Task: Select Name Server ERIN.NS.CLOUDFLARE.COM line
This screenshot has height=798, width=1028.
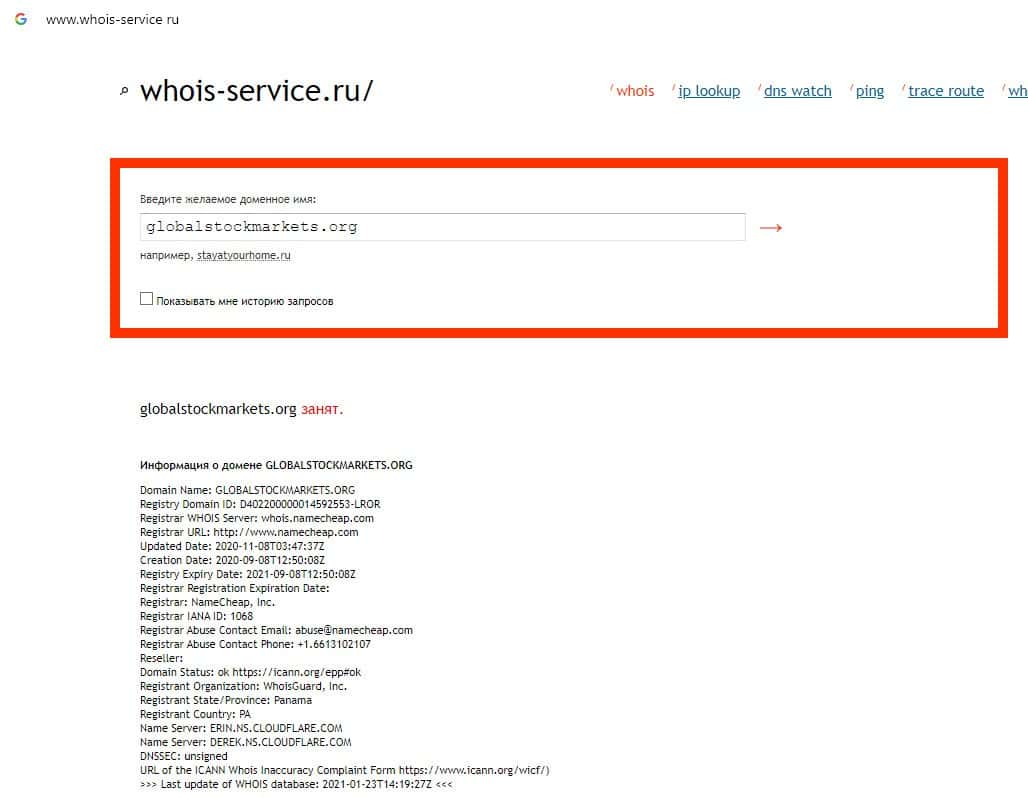Action: point(241,728)
